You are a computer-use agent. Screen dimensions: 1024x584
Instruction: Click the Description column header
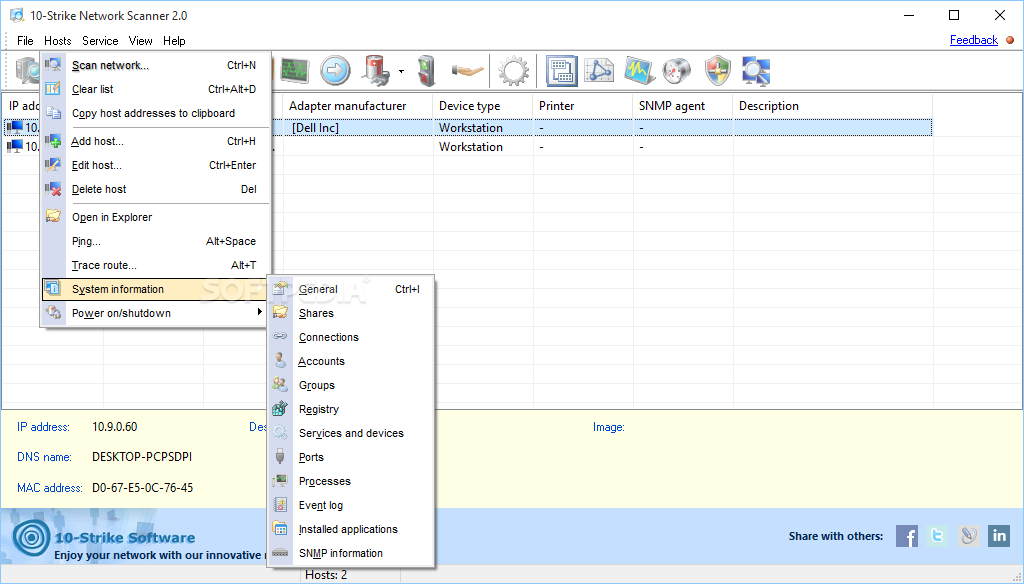pyautogui.click(x=833, y=106)
